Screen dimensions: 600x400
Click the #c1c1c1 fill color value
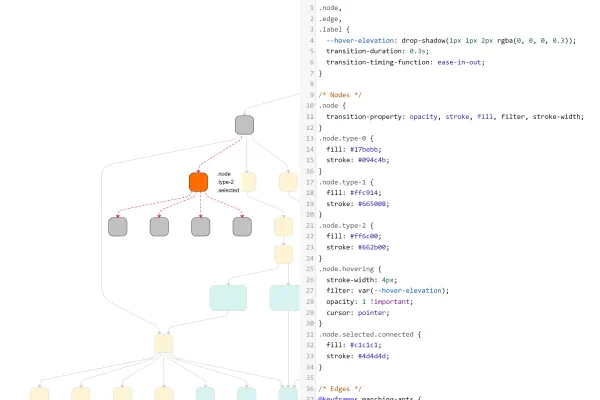coord(364,345)
